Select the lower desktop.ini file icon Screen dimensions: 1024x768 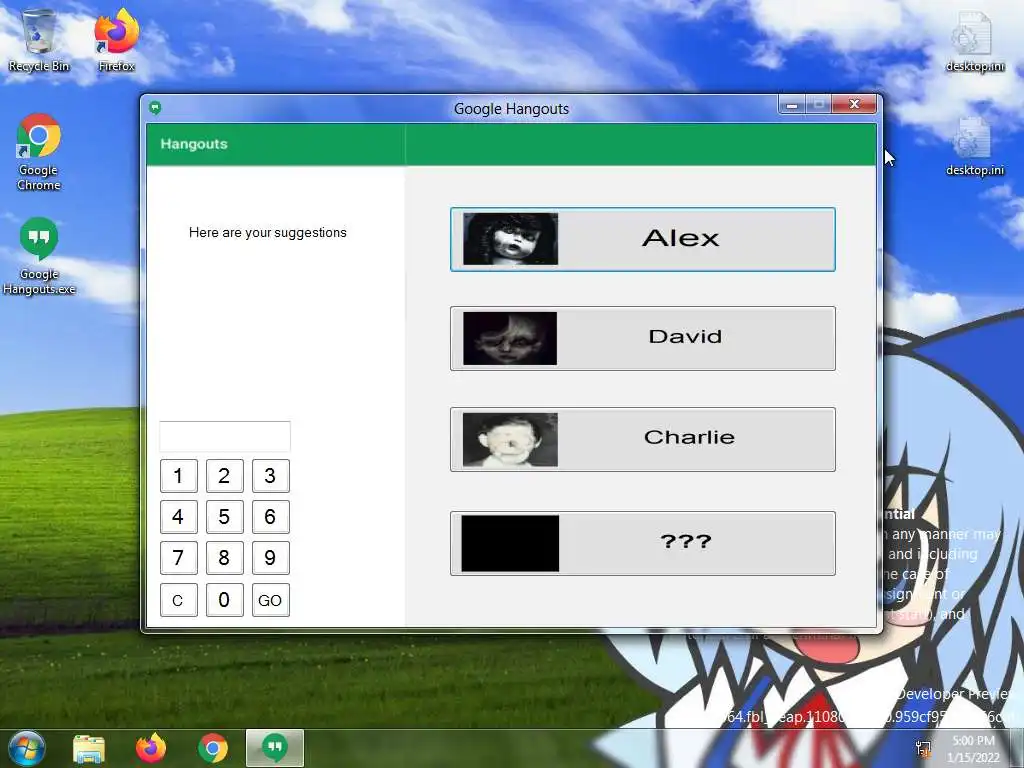click(x=974, y=146)
